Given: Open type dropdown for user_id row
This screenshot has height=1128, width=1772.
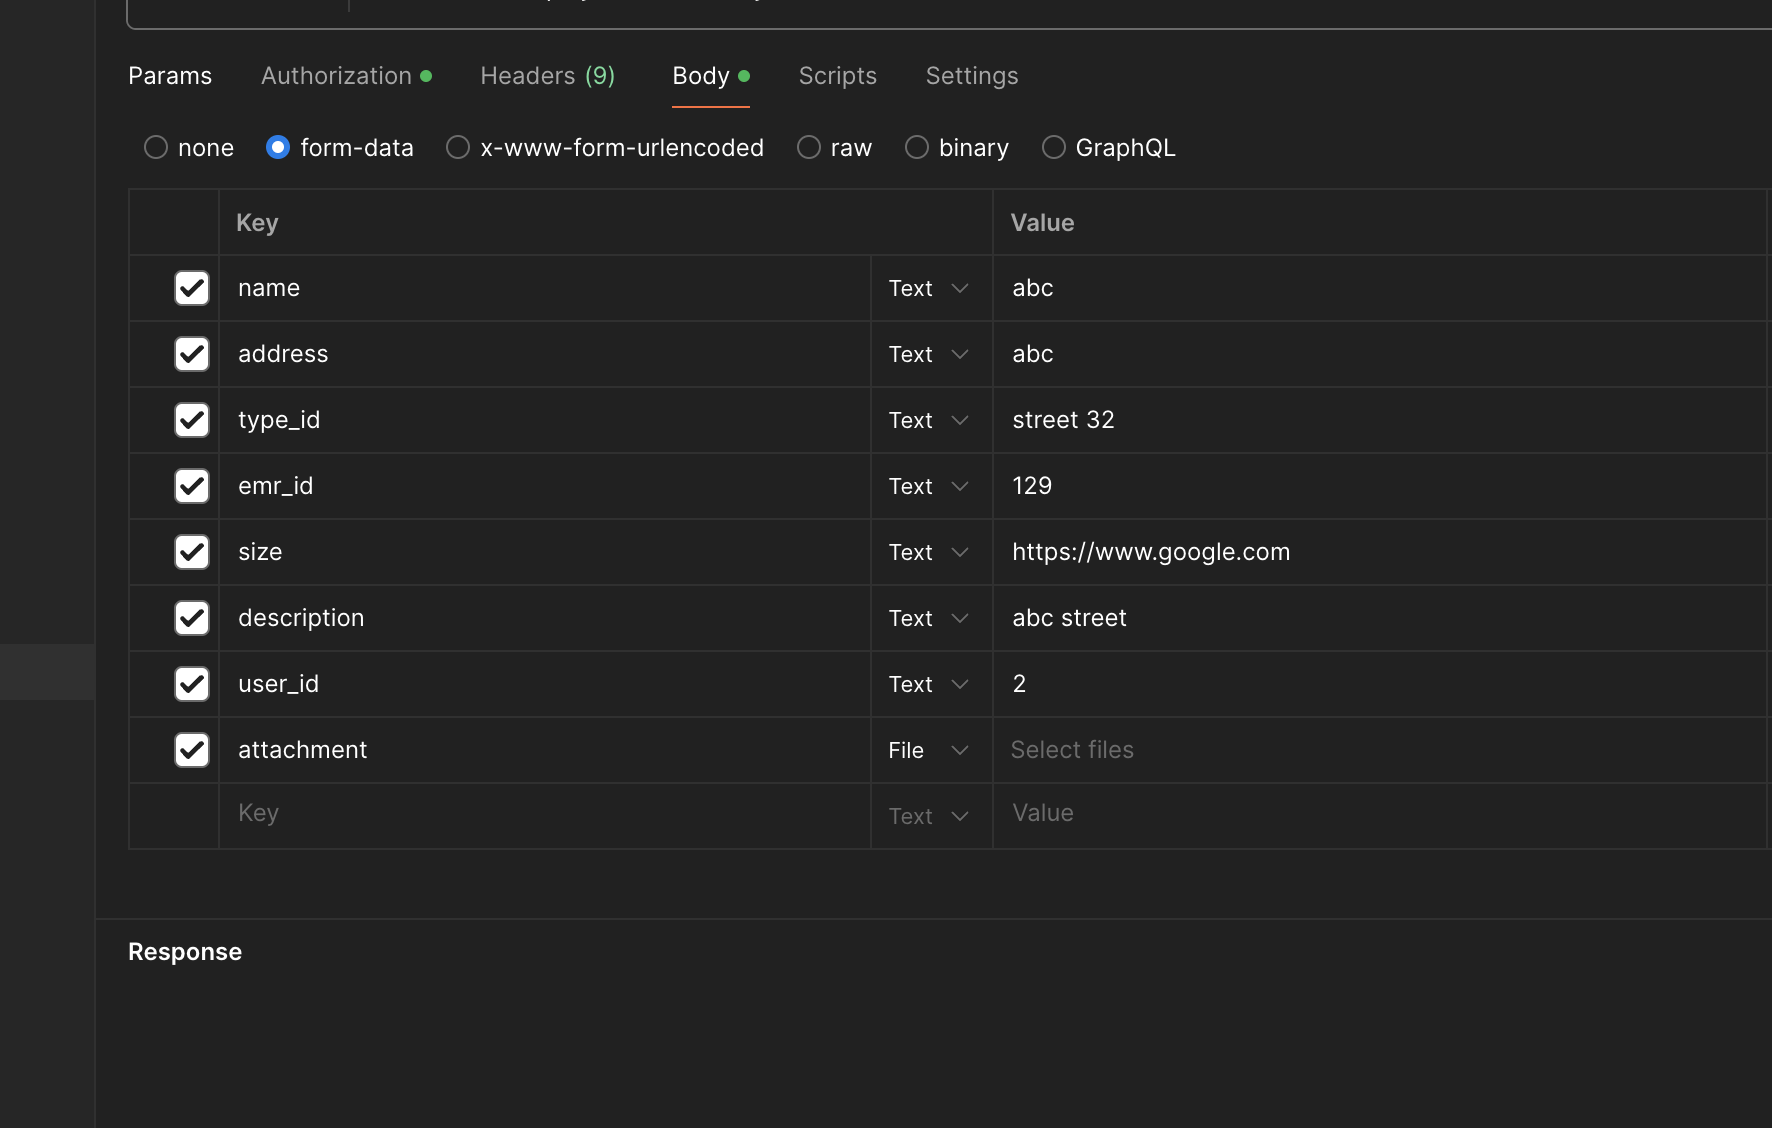Looking at the screenshot, I should [x=929, y=684].
